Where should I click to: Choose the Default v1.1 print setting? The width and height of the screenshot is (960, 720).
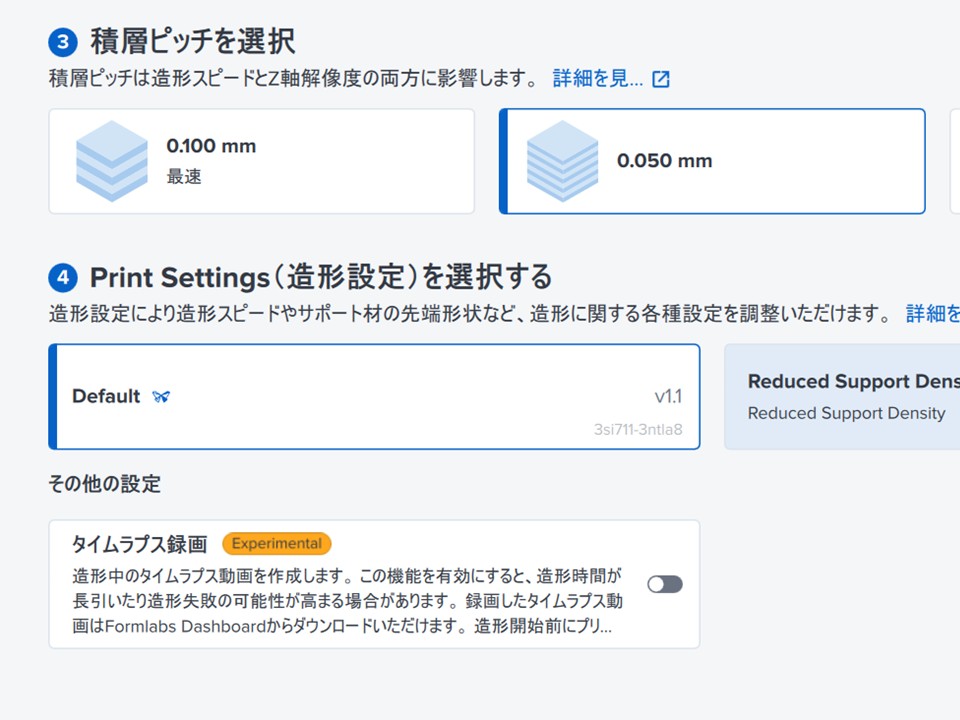click(x=374, y=397)
